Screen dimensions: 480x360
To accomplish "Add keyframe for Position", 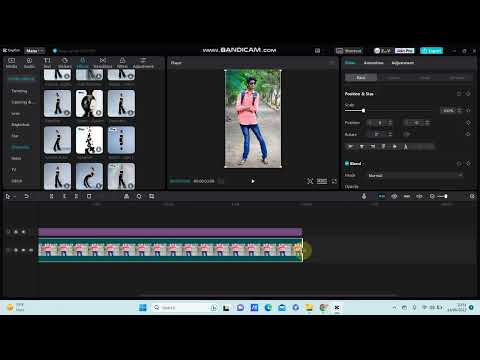I will [468, 123].
